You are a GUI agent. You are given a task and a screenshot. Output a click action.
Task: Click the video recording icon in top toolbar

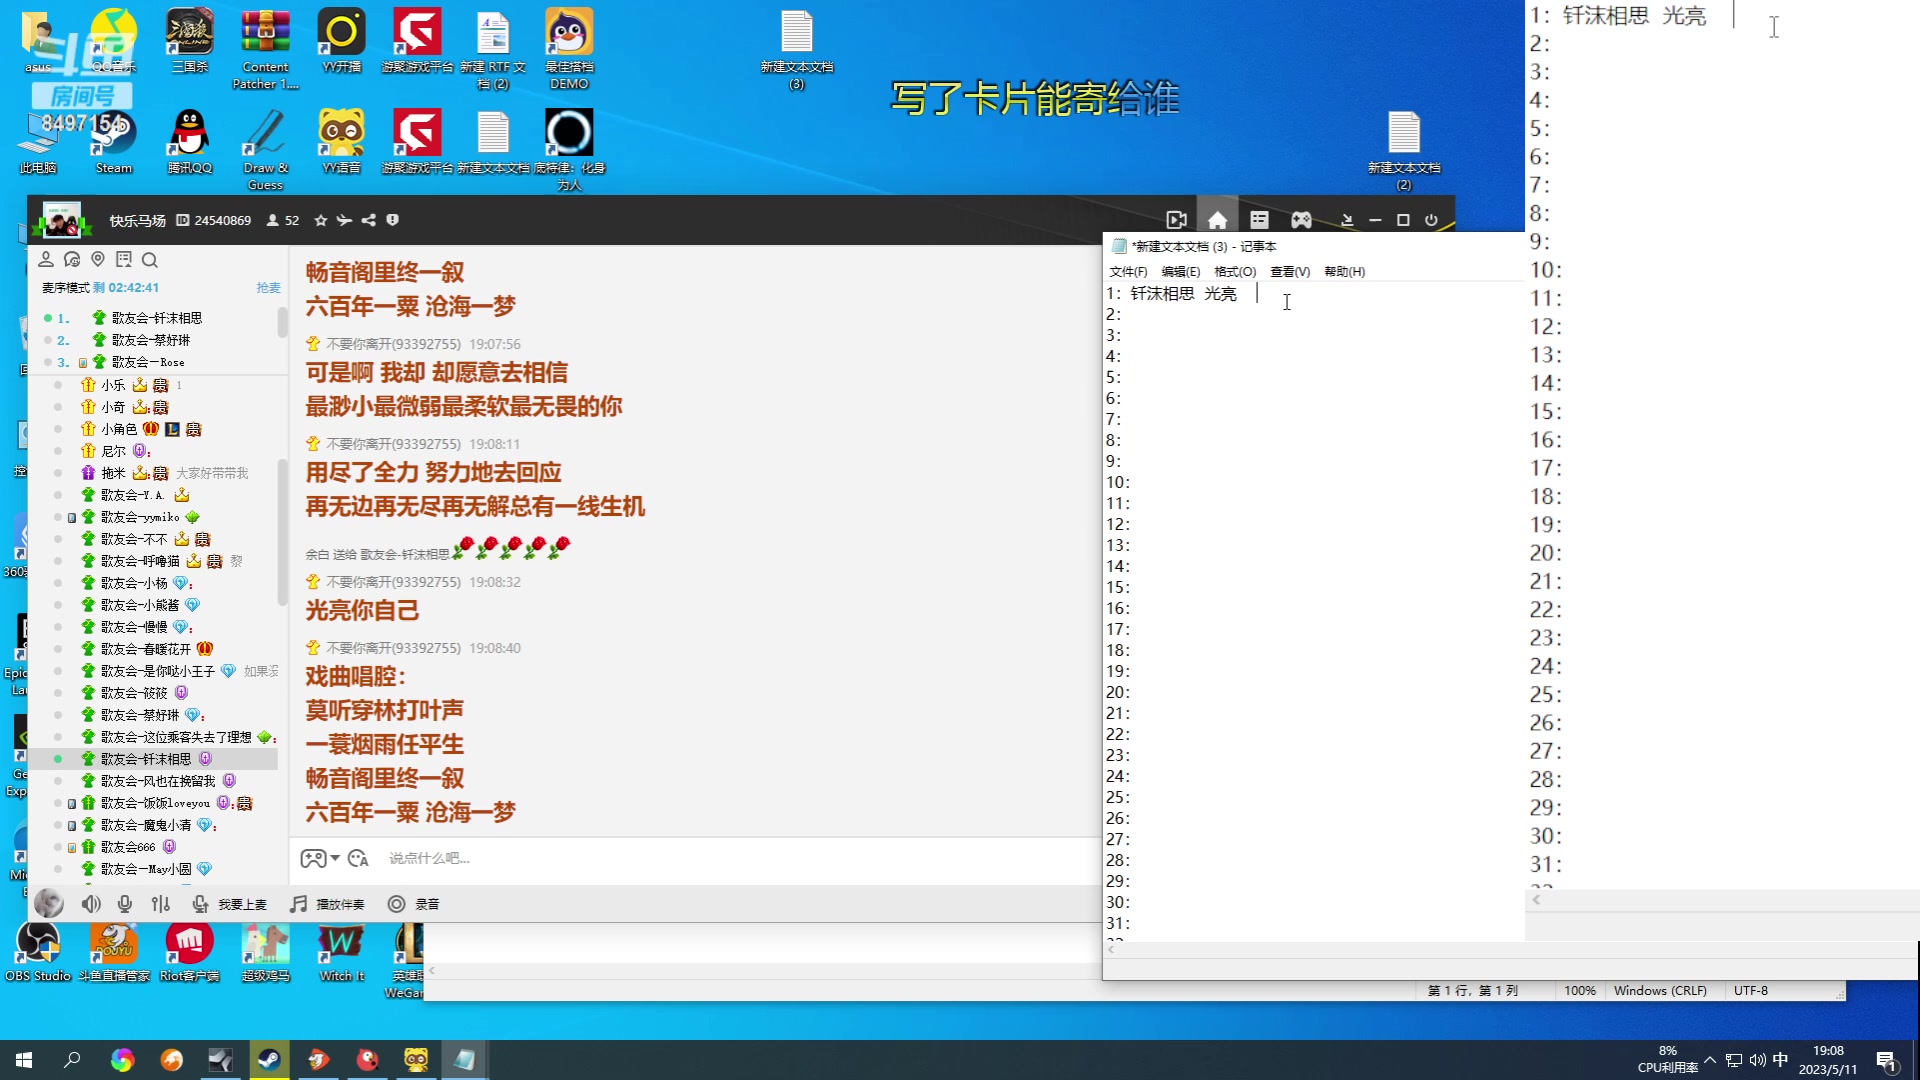(1176, 220)
